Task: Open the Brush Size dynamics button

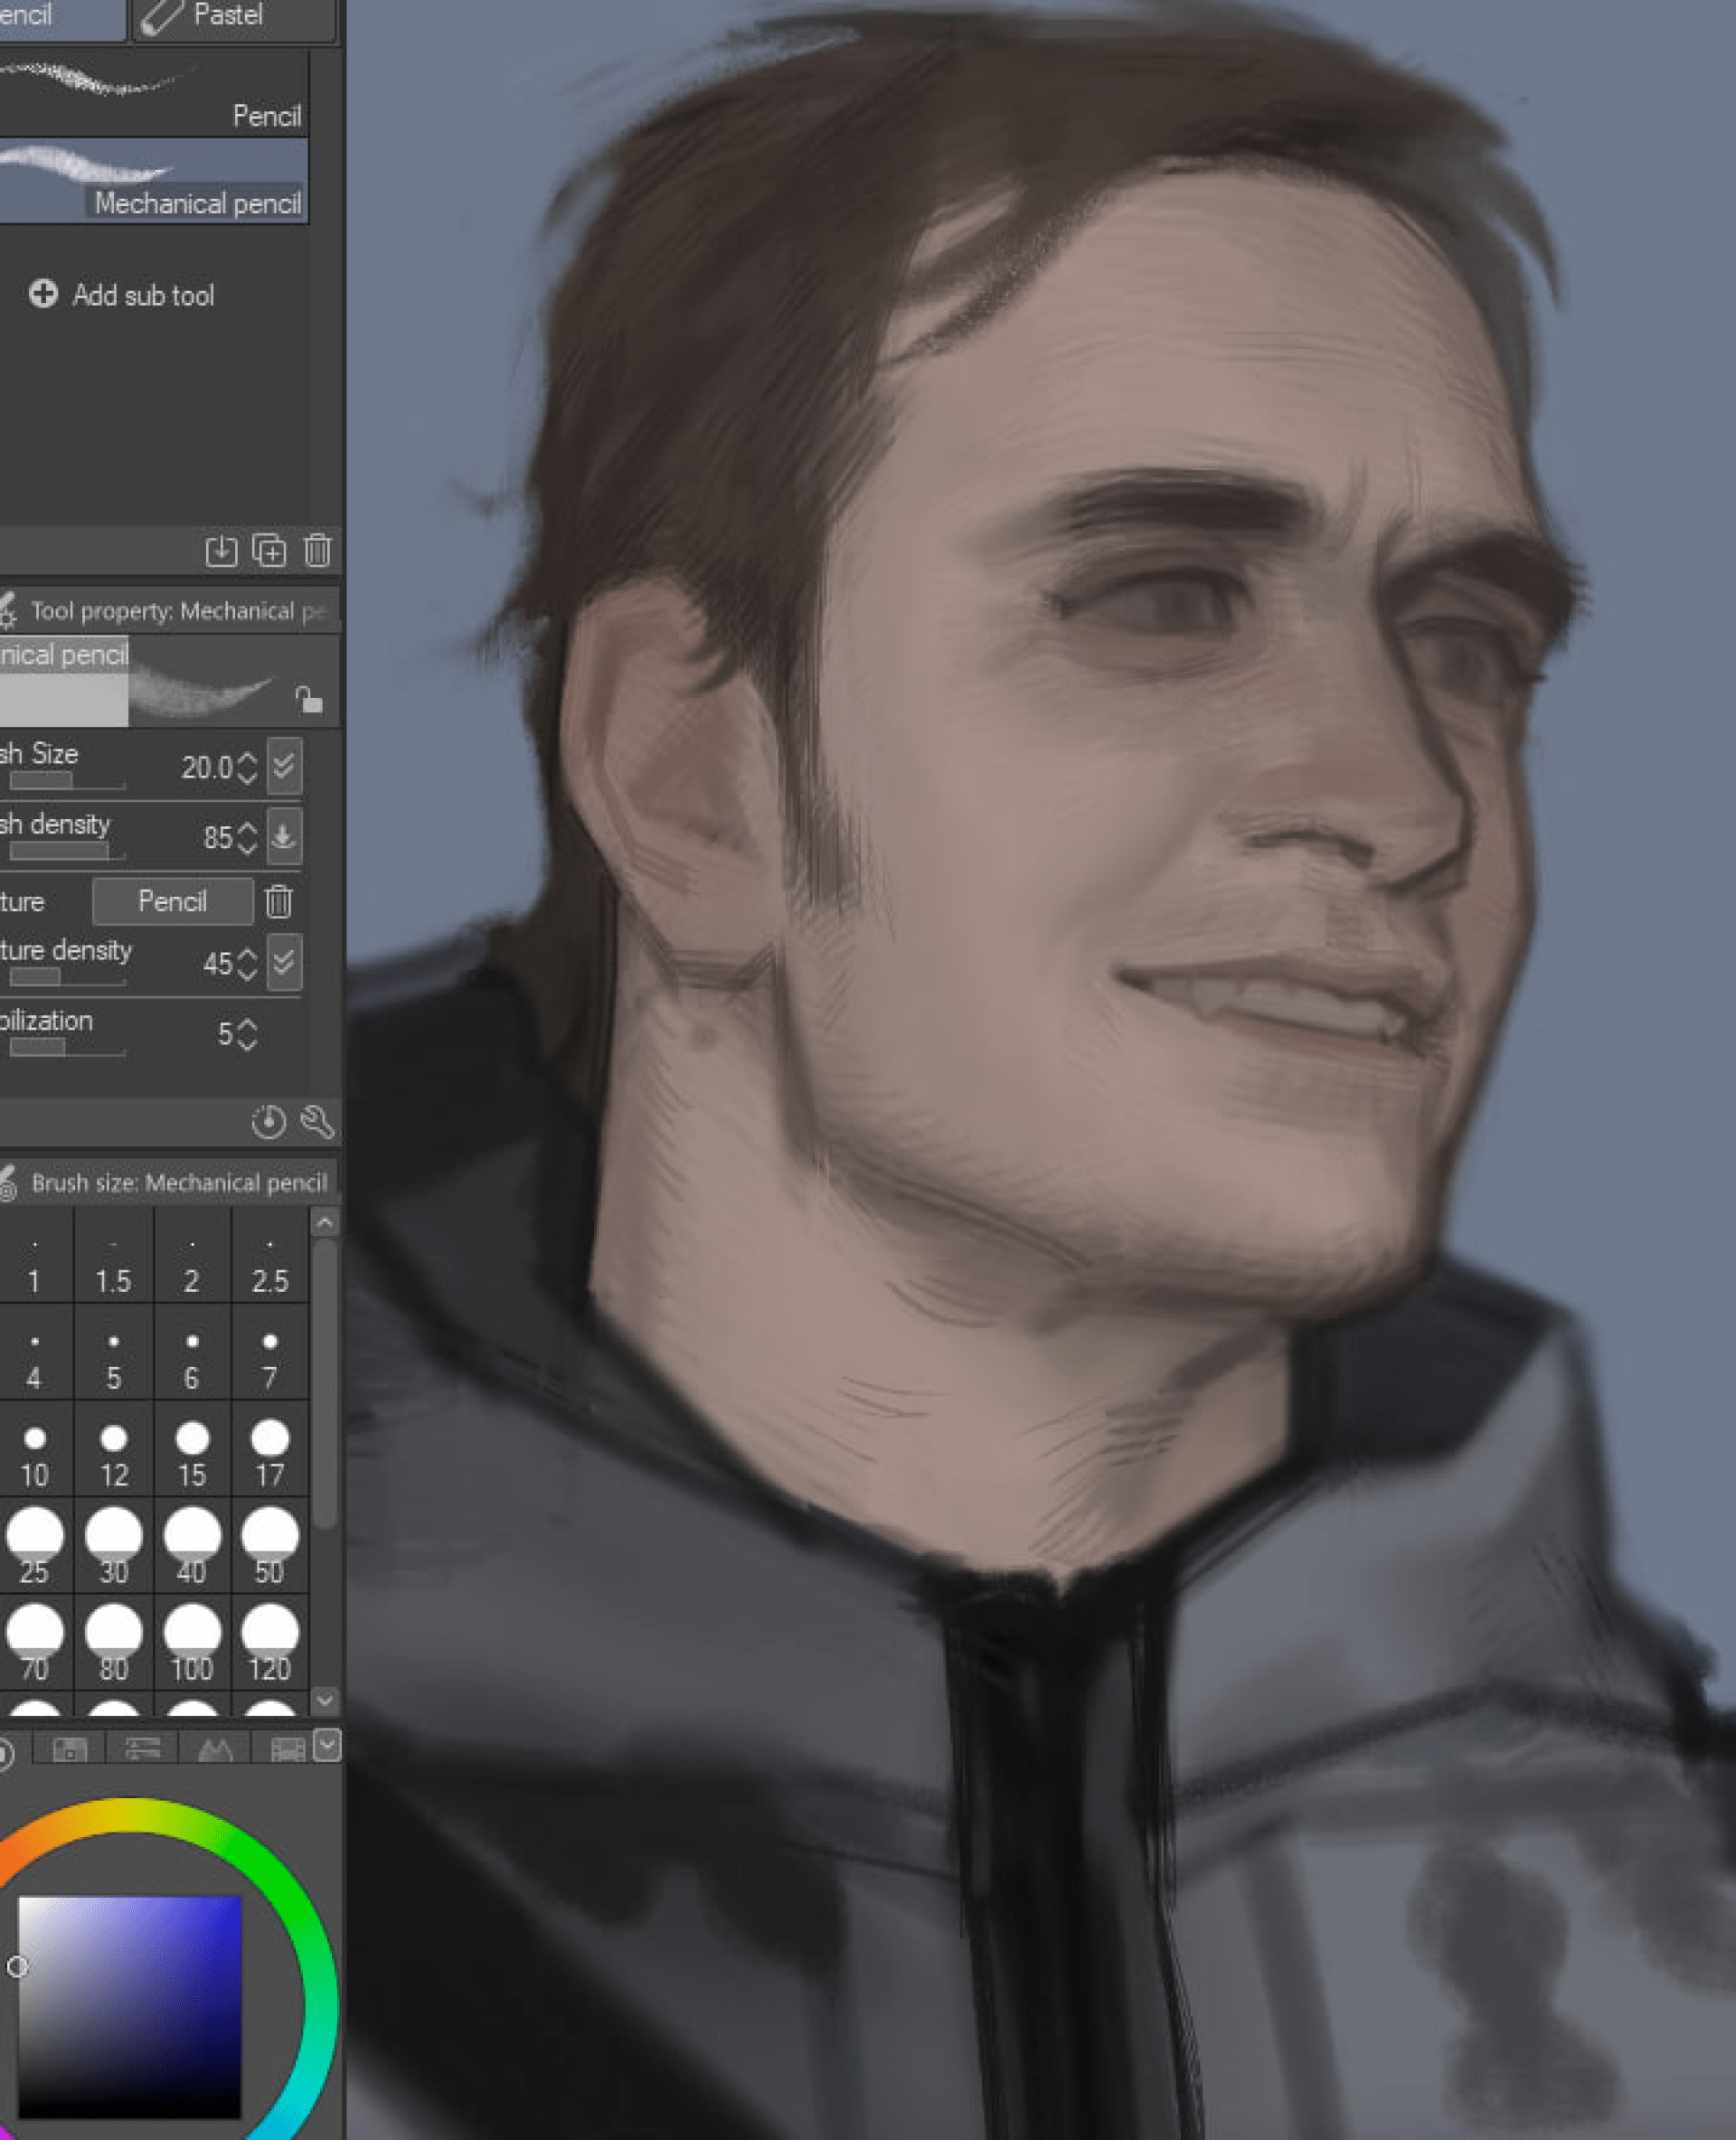Action: click(284, 767)
